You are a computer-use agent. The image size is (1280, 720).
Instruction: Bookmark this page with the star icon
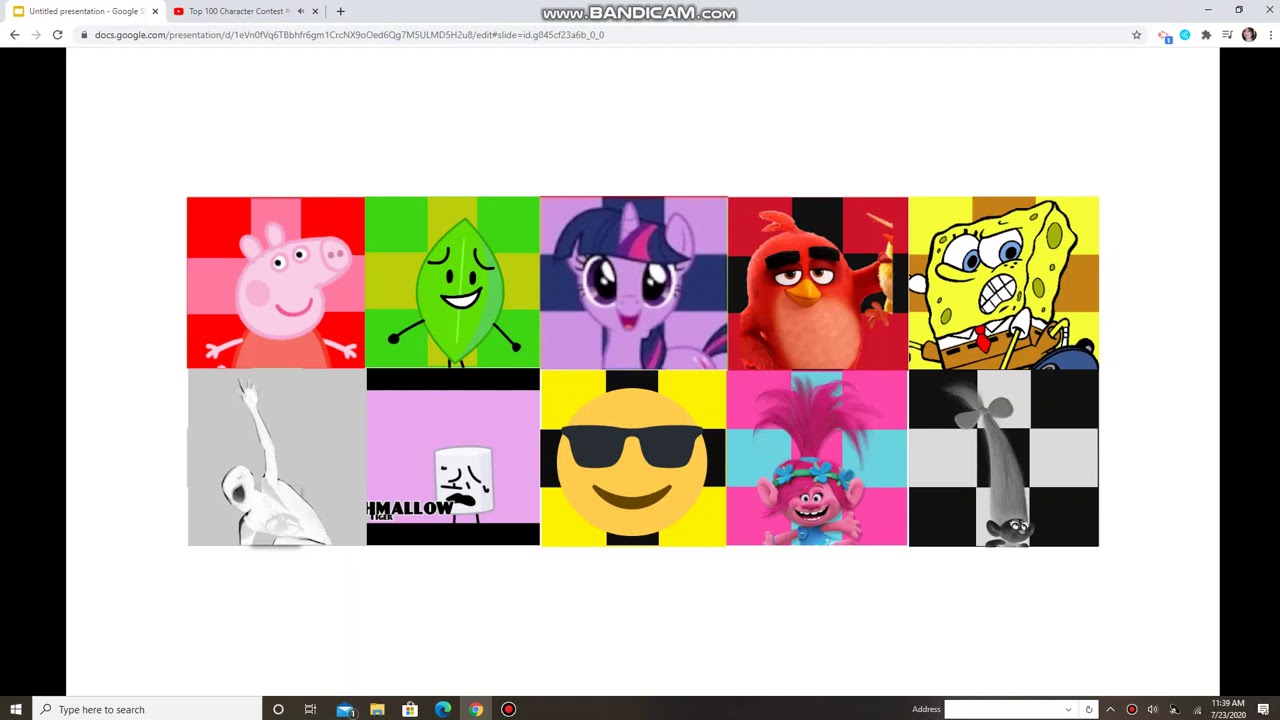[x=1136, y=35]
